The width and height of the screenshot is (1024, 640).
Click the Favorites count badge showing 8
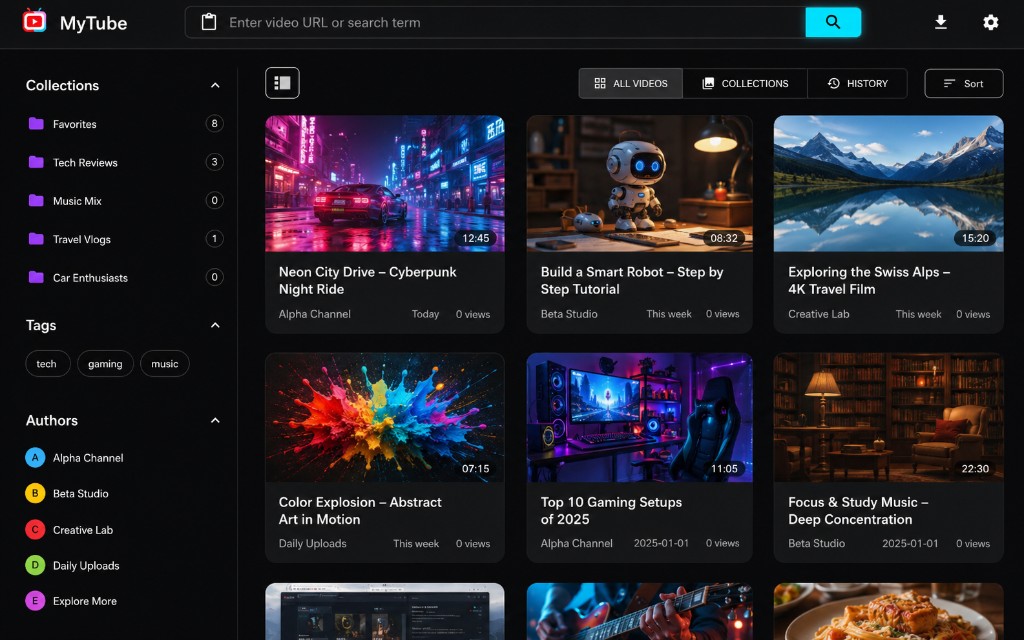coord(214,123)
